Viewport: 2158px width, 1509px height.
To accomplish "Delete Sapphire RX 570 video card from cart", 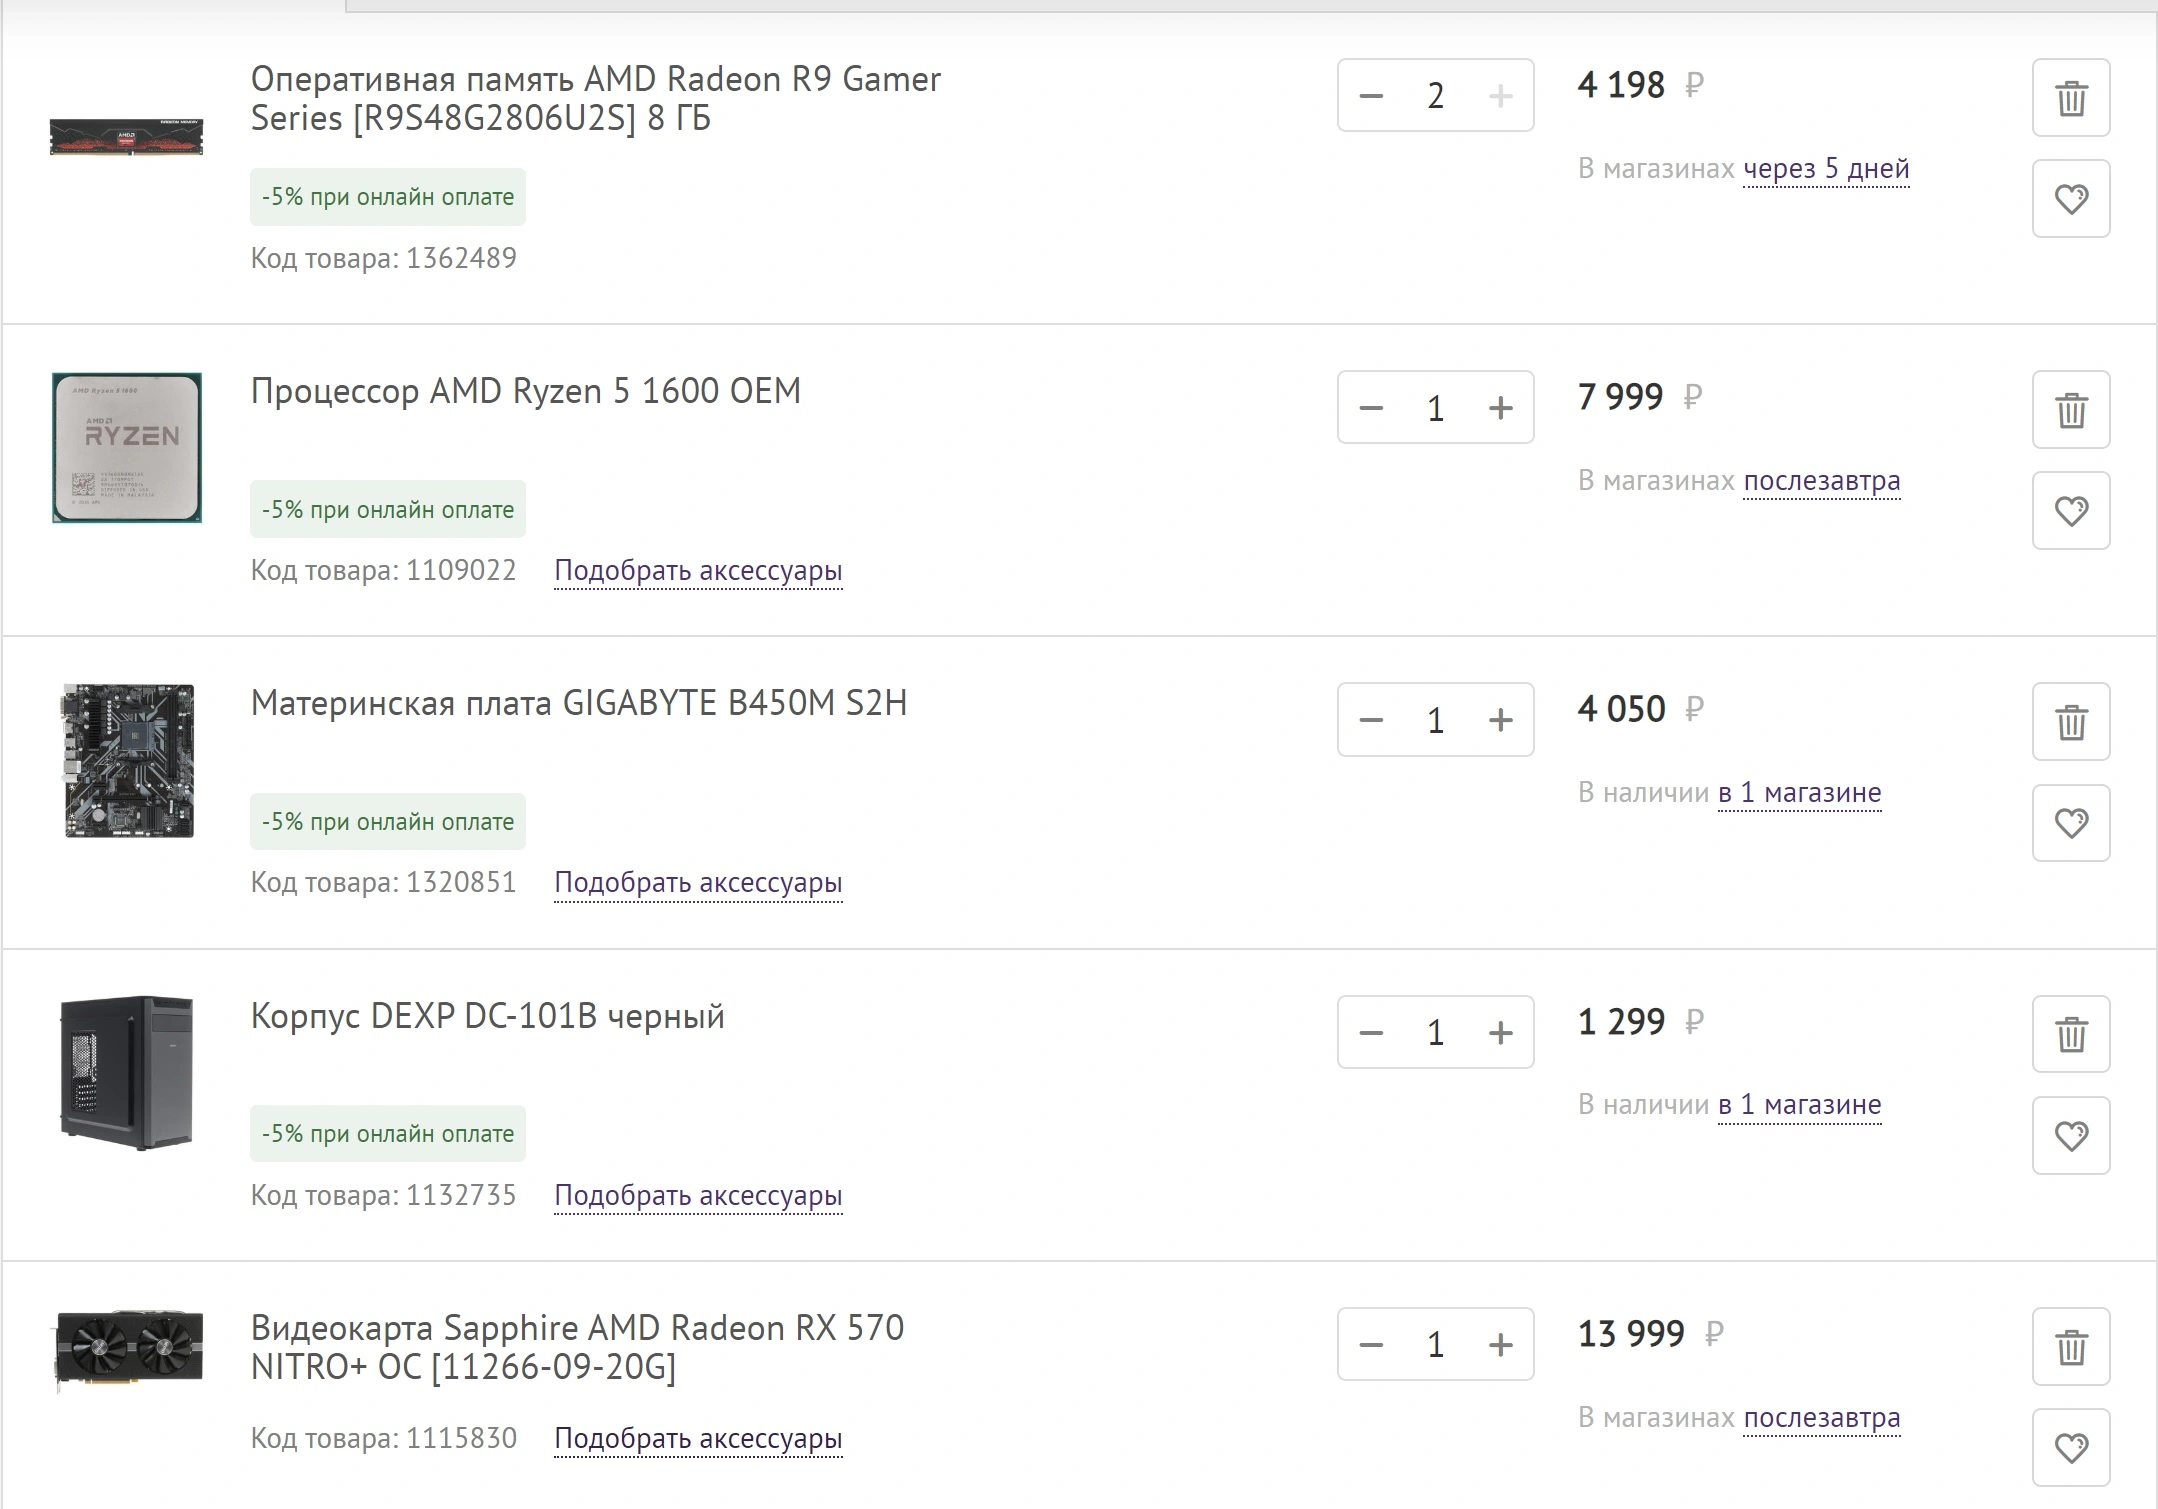I will pos(2071,1347).
